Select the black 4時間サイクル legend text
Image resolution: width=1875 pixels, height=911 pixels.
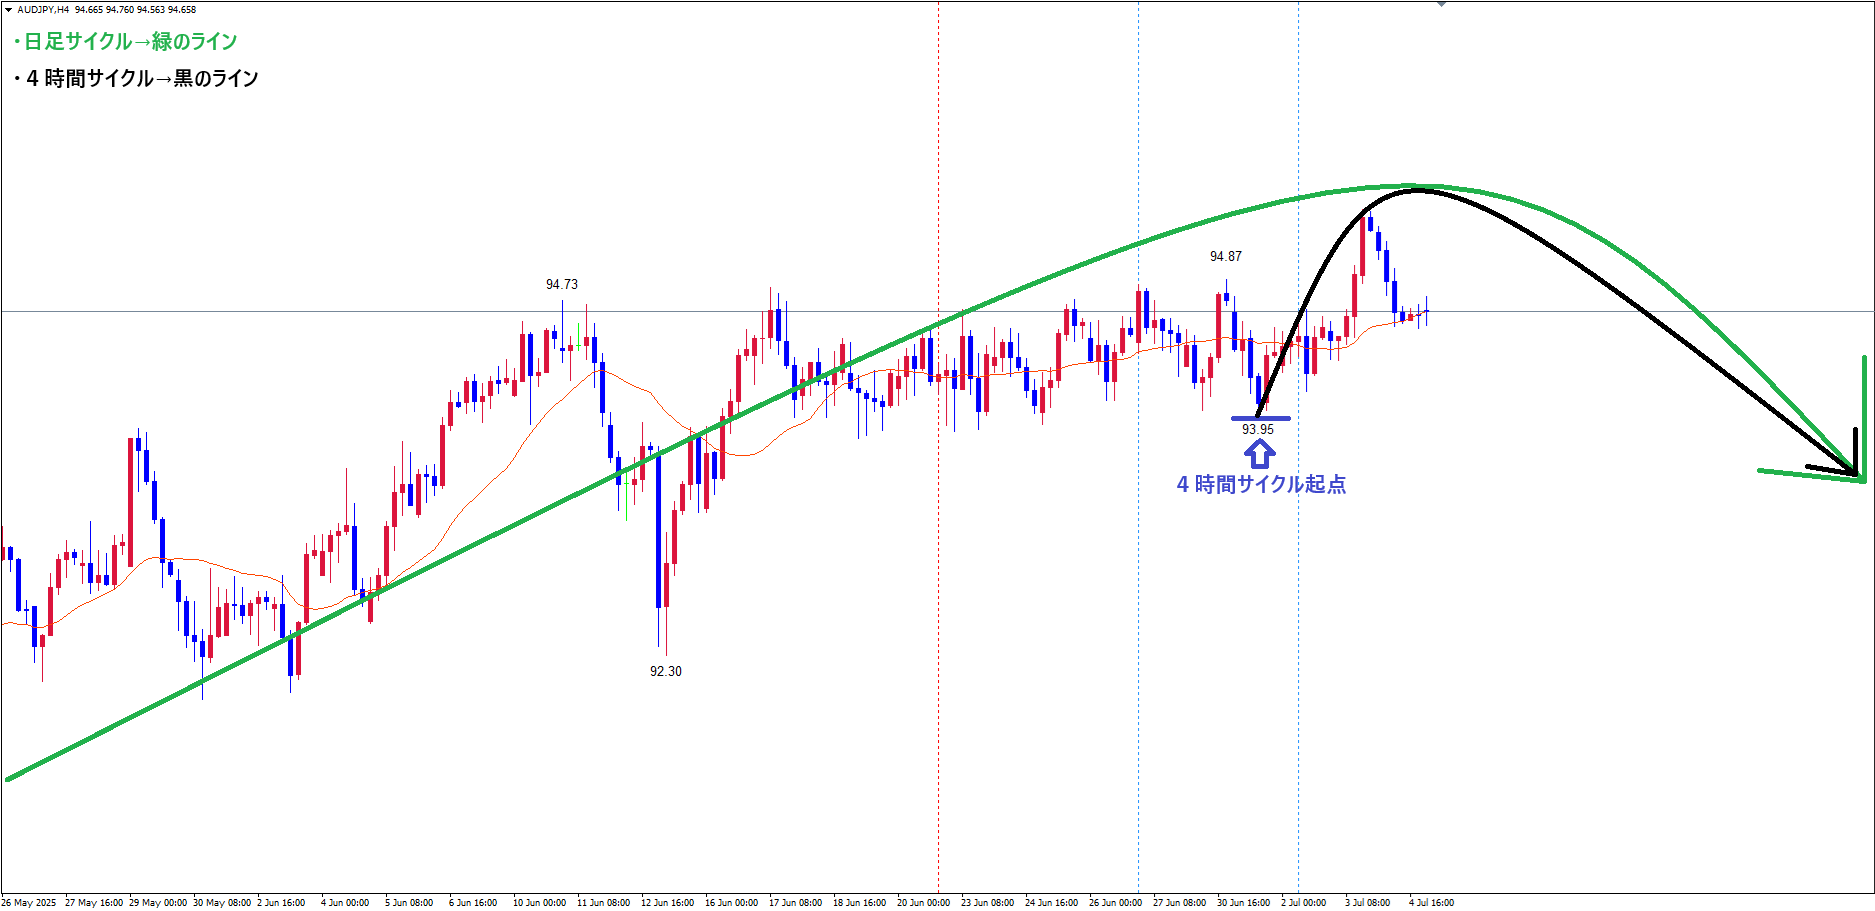pos(137,78)
